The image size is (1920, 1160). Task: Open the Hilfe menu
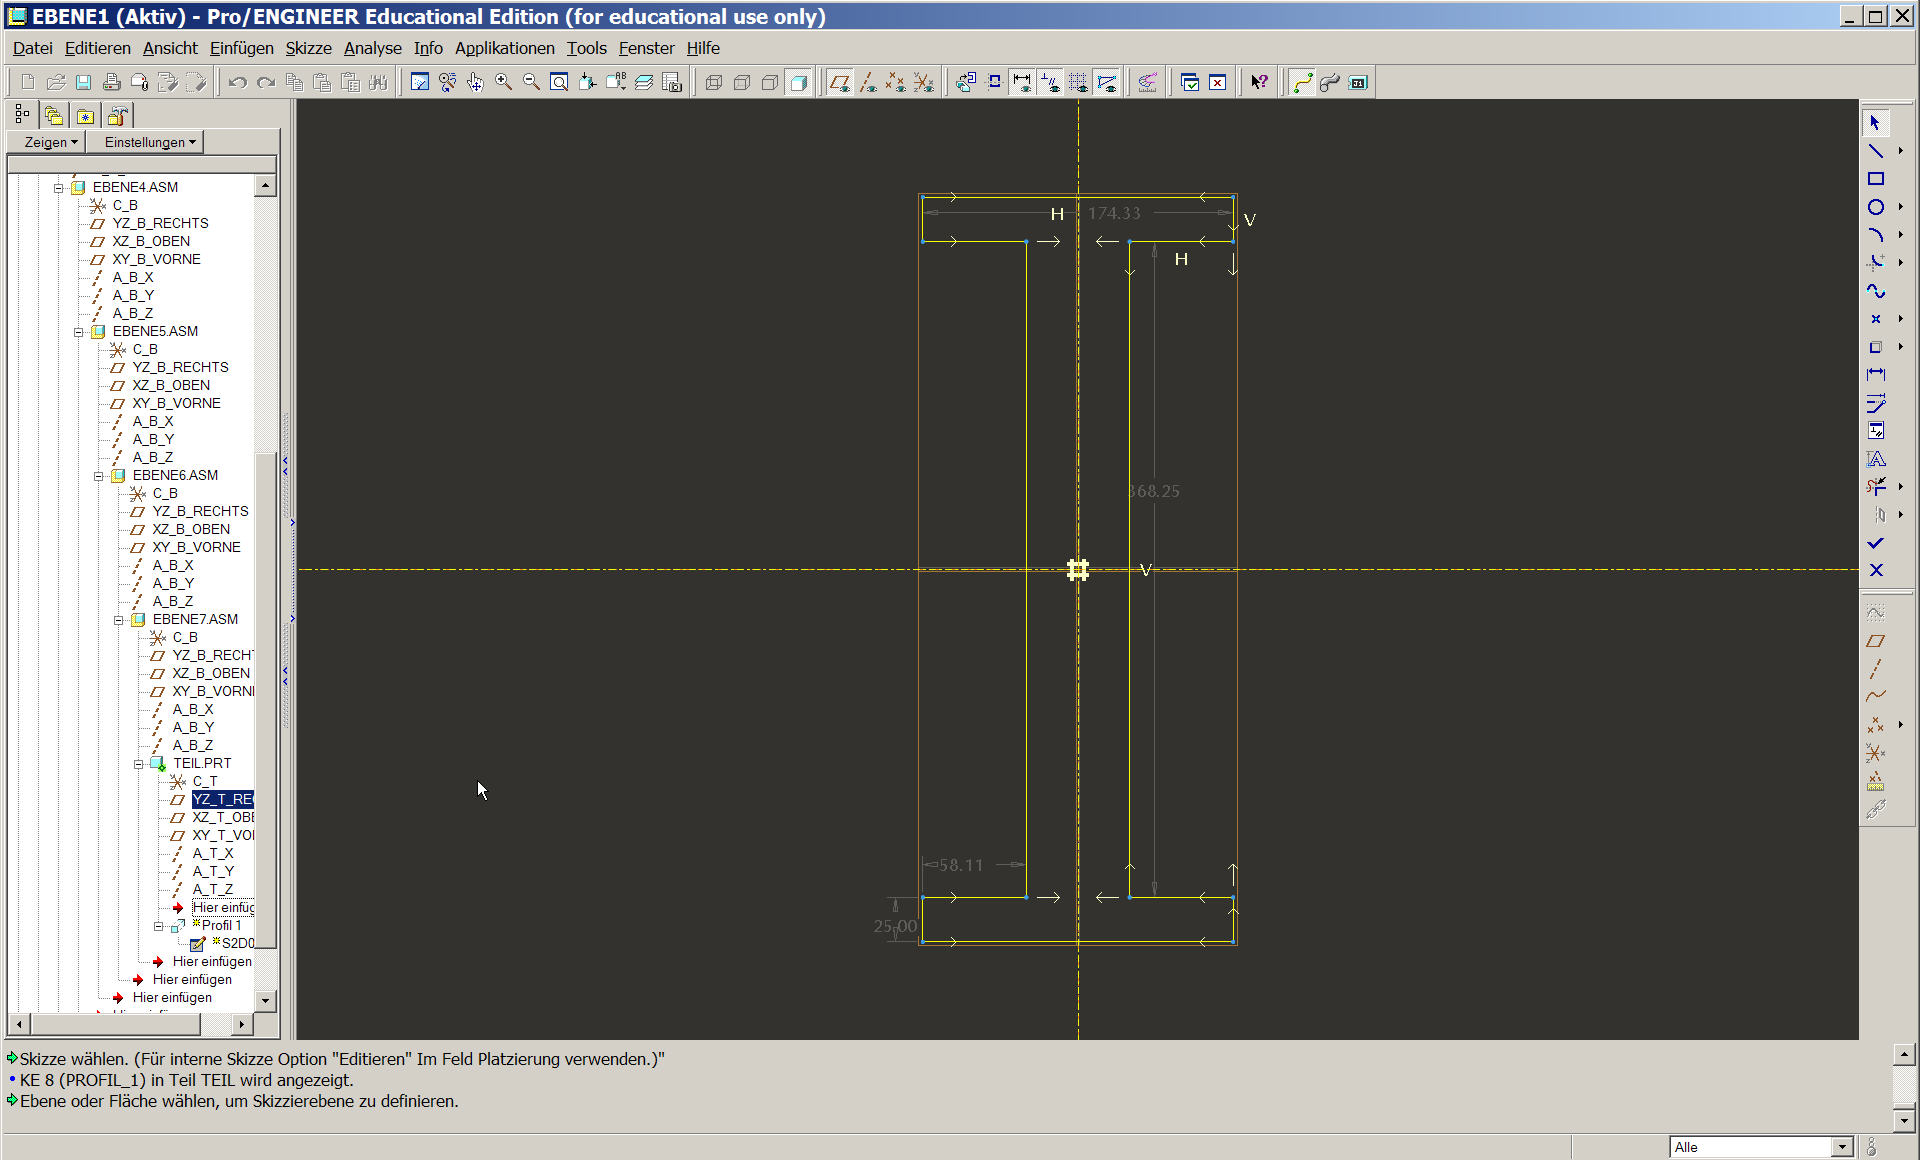[x=703, y=48]
